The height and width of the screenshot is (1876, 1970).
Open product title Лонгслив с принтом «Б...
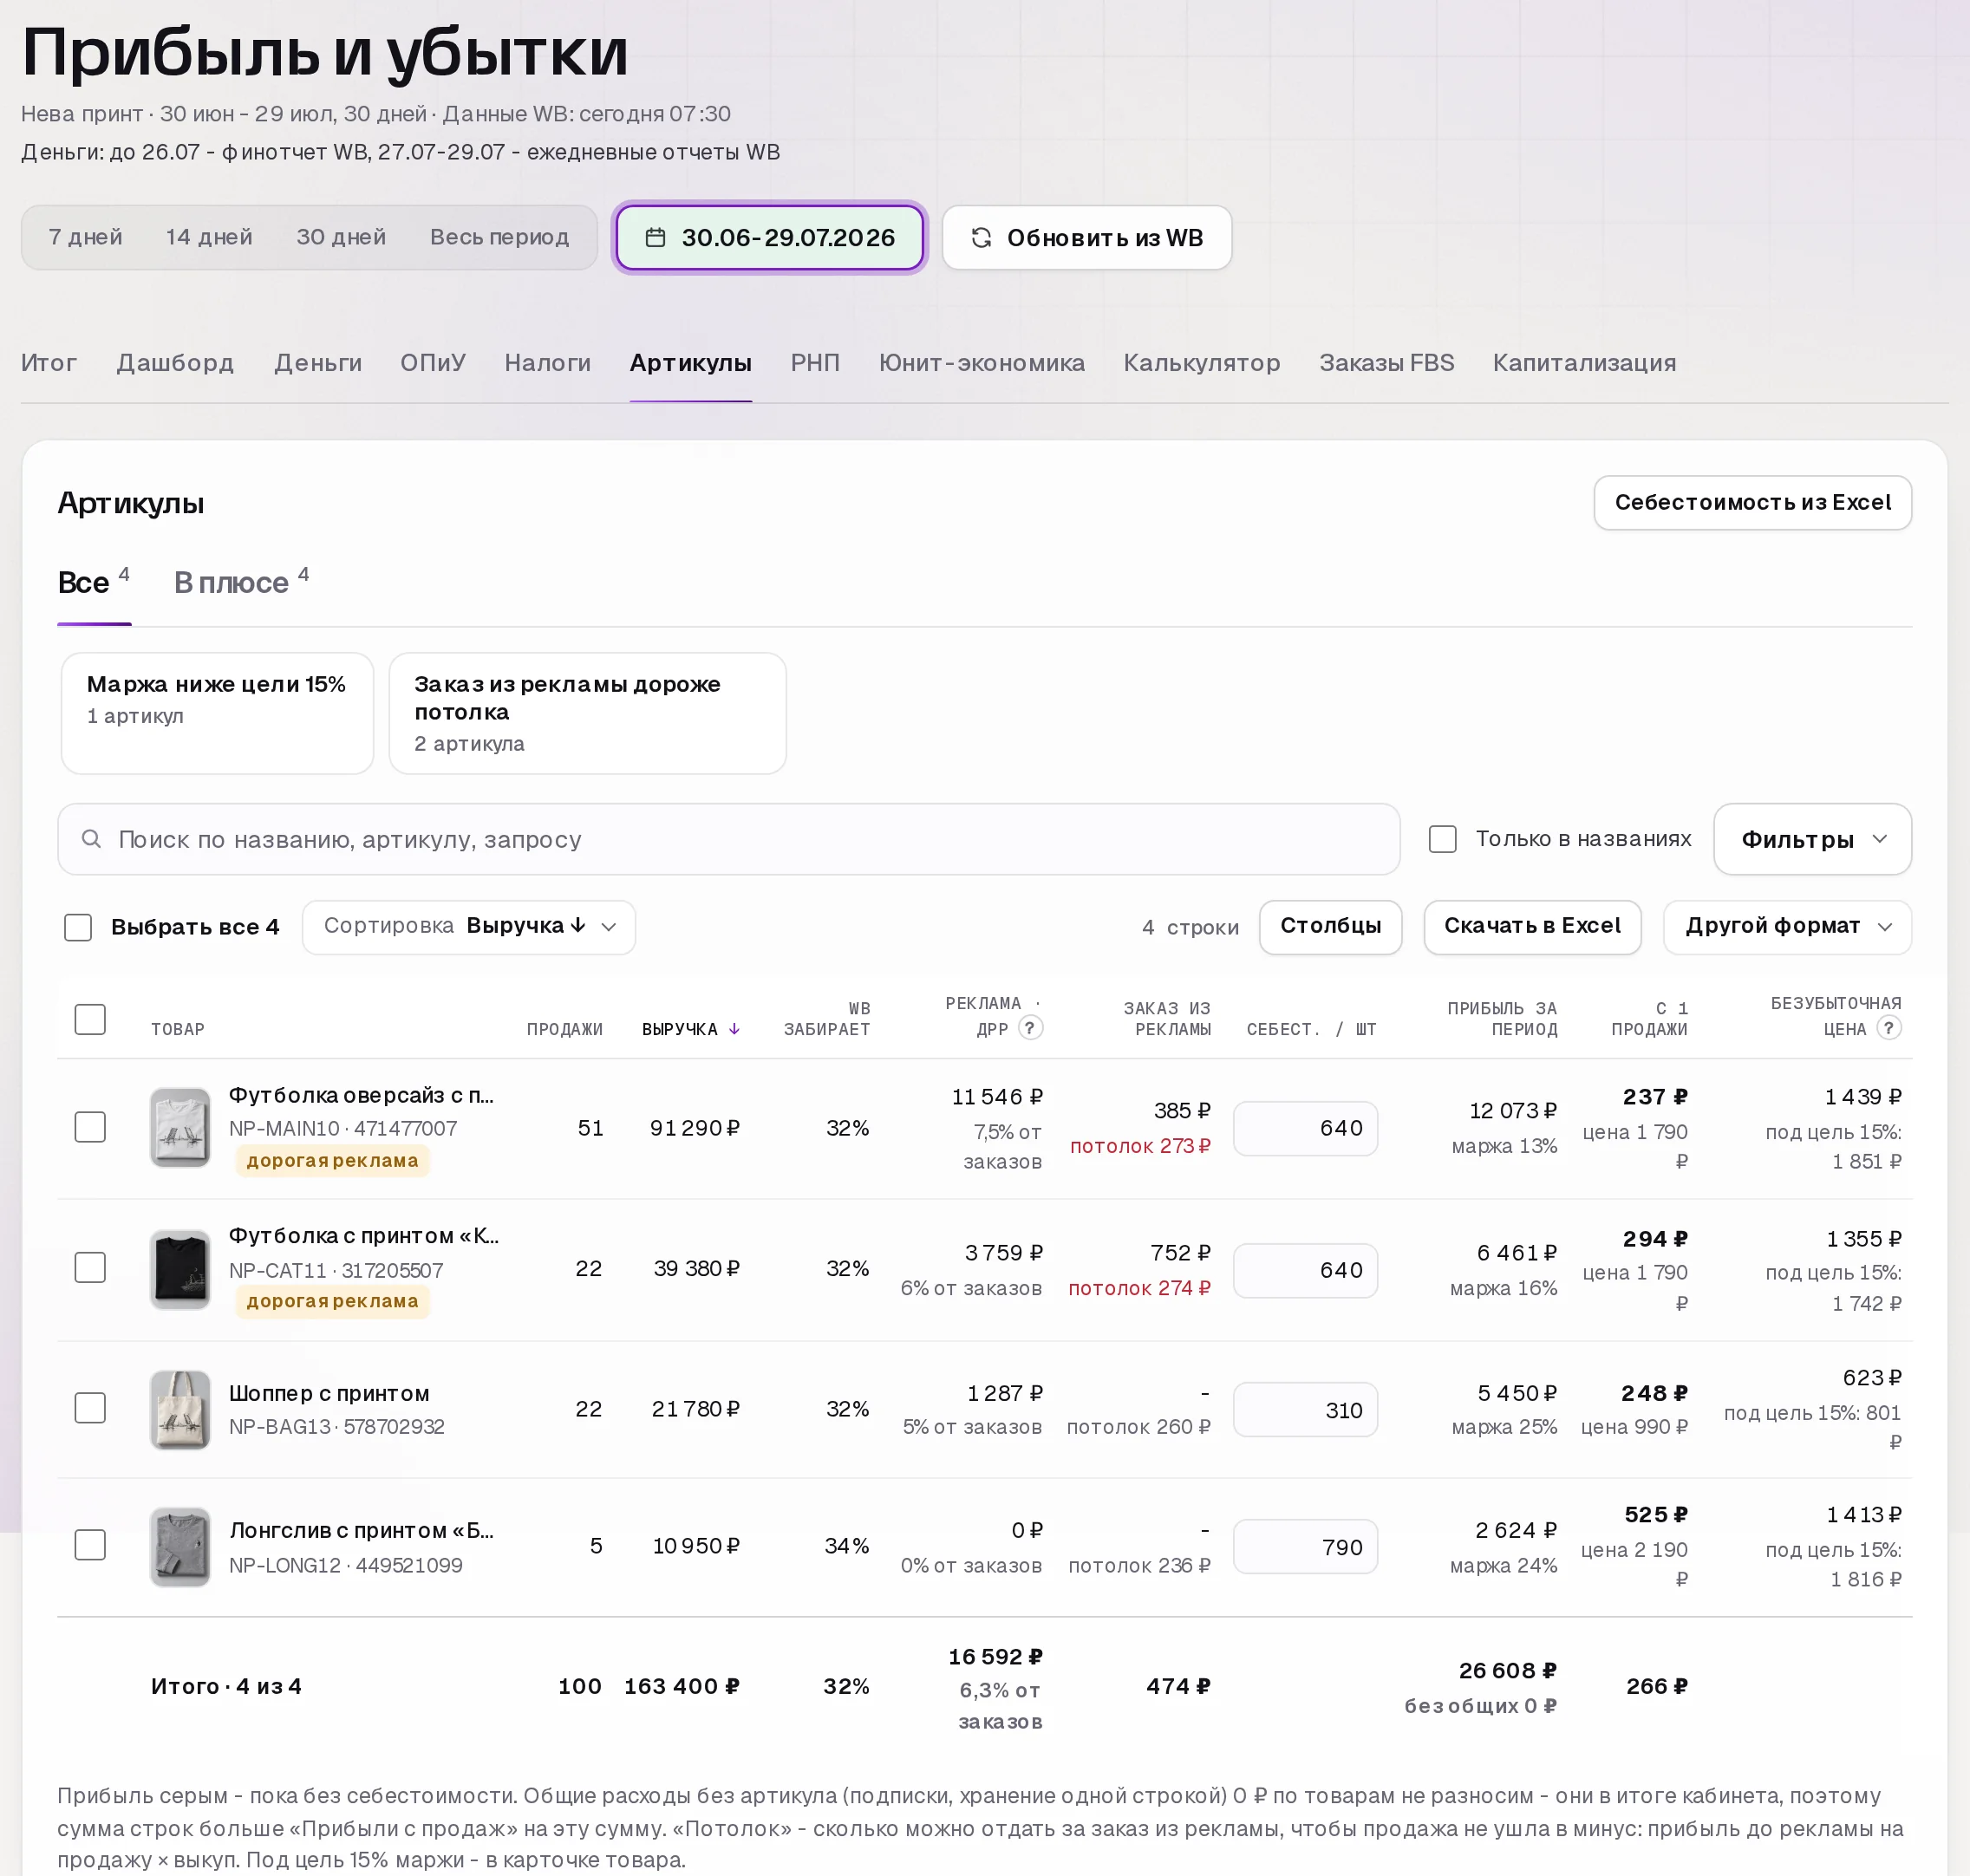click(x=361, y=1531)
